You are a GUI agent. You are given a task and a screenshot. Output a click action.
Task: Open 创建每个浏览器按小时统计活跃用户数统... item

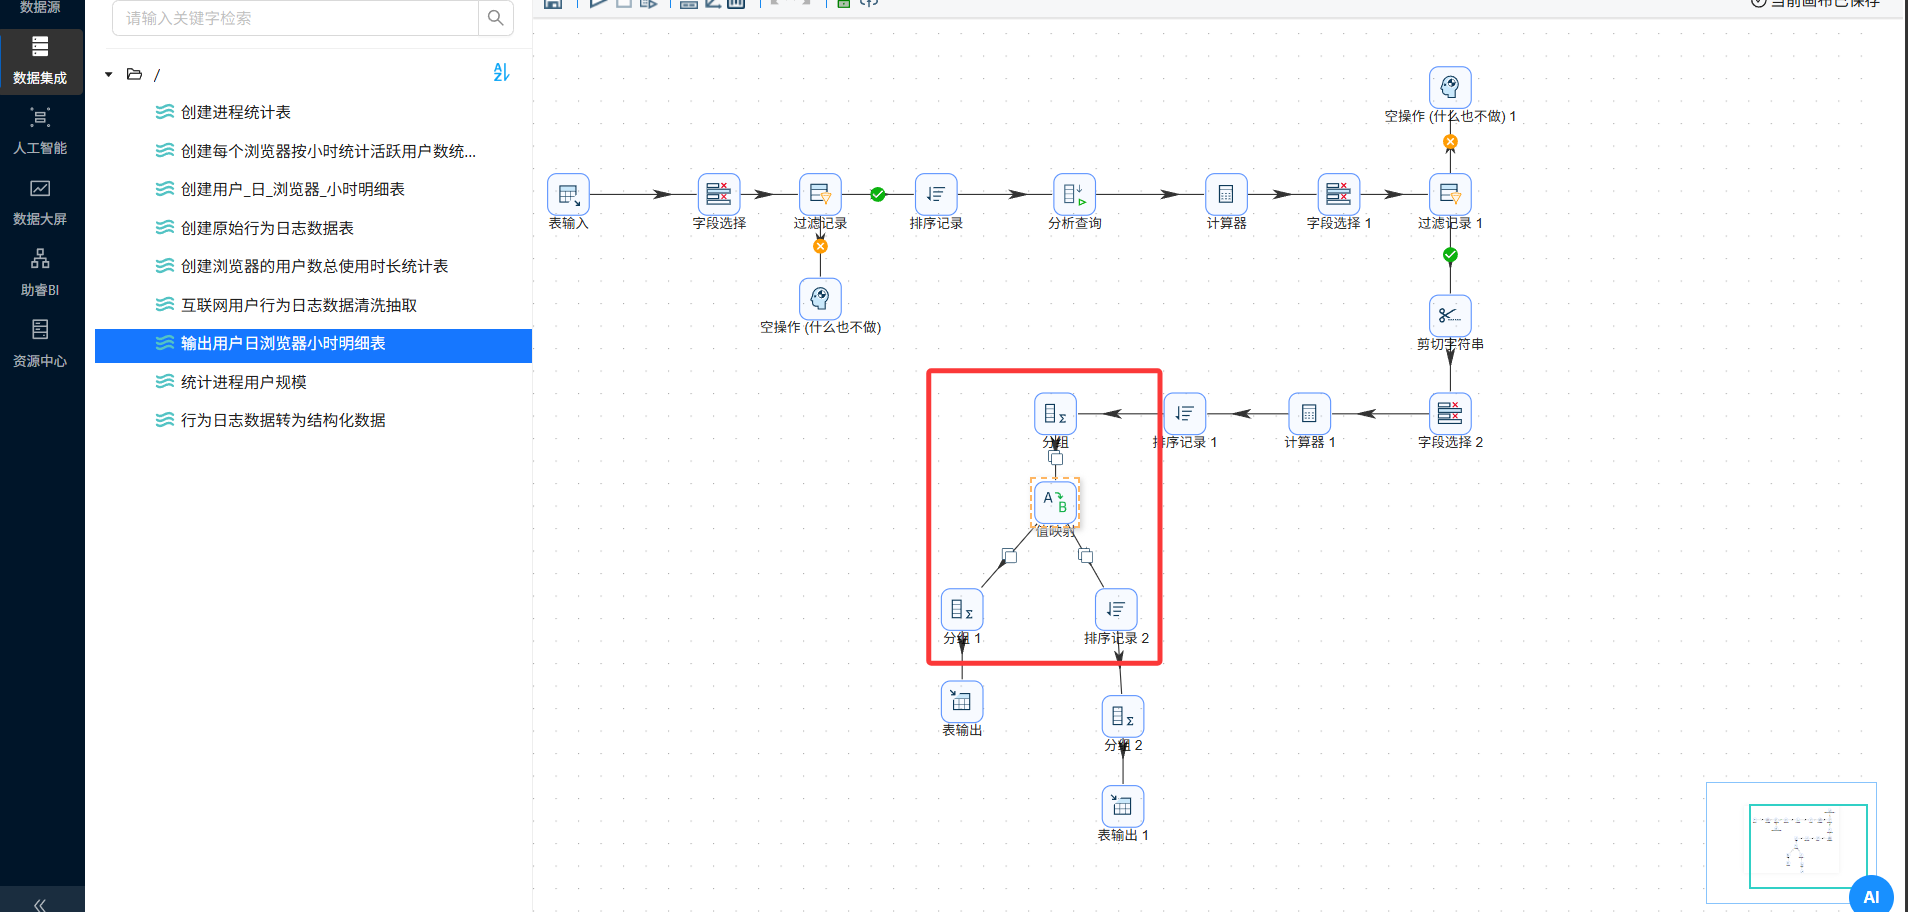328,151
